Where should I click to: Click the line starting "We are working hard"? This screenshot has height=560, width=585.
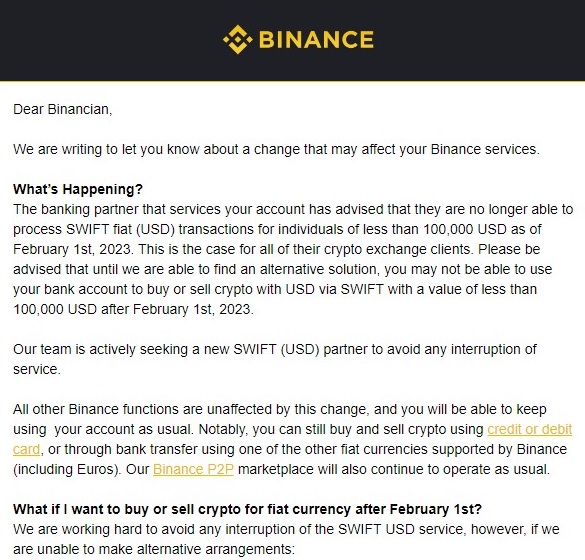[x=286, y=529]
